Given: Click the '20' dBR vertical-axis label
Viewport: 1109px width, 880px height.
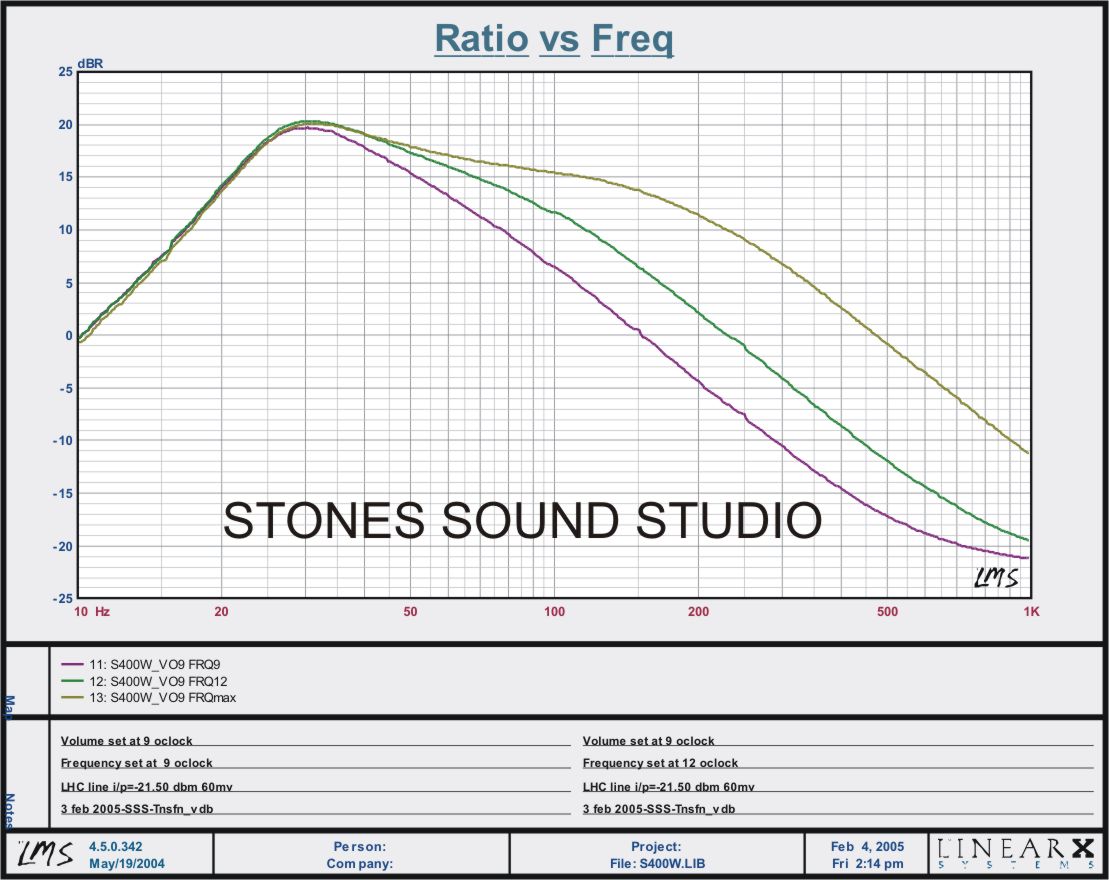Looking at the screenshot, I should (x=66, y=125).
